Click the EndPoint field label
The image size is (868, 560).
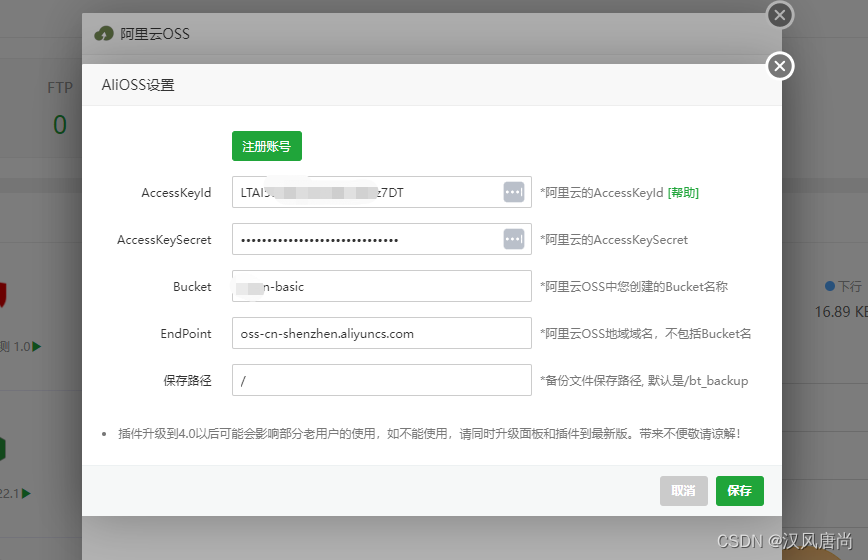tap(186, 334)
